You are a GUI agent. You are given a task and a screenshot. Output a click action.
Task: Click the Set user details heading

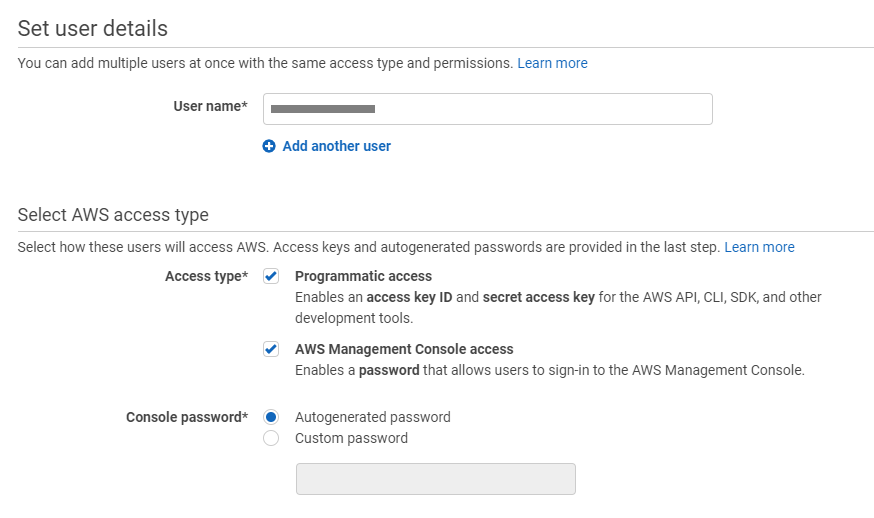[x=93, y=28]
